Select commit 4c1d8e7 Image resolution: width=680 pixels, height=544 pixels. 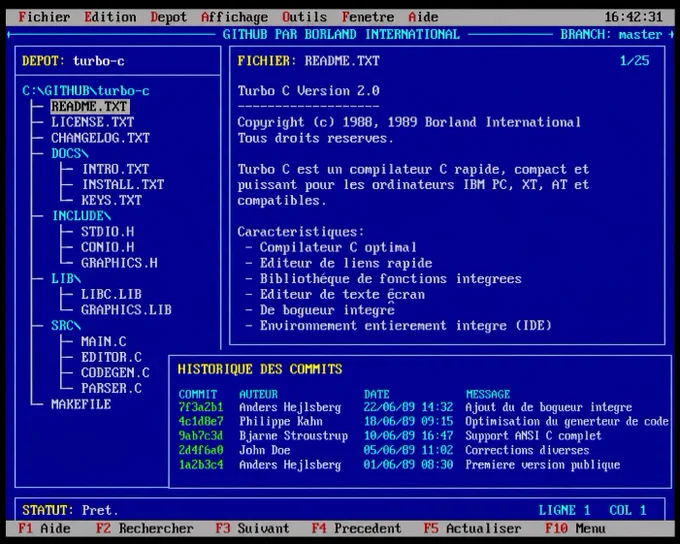[201, 421]
